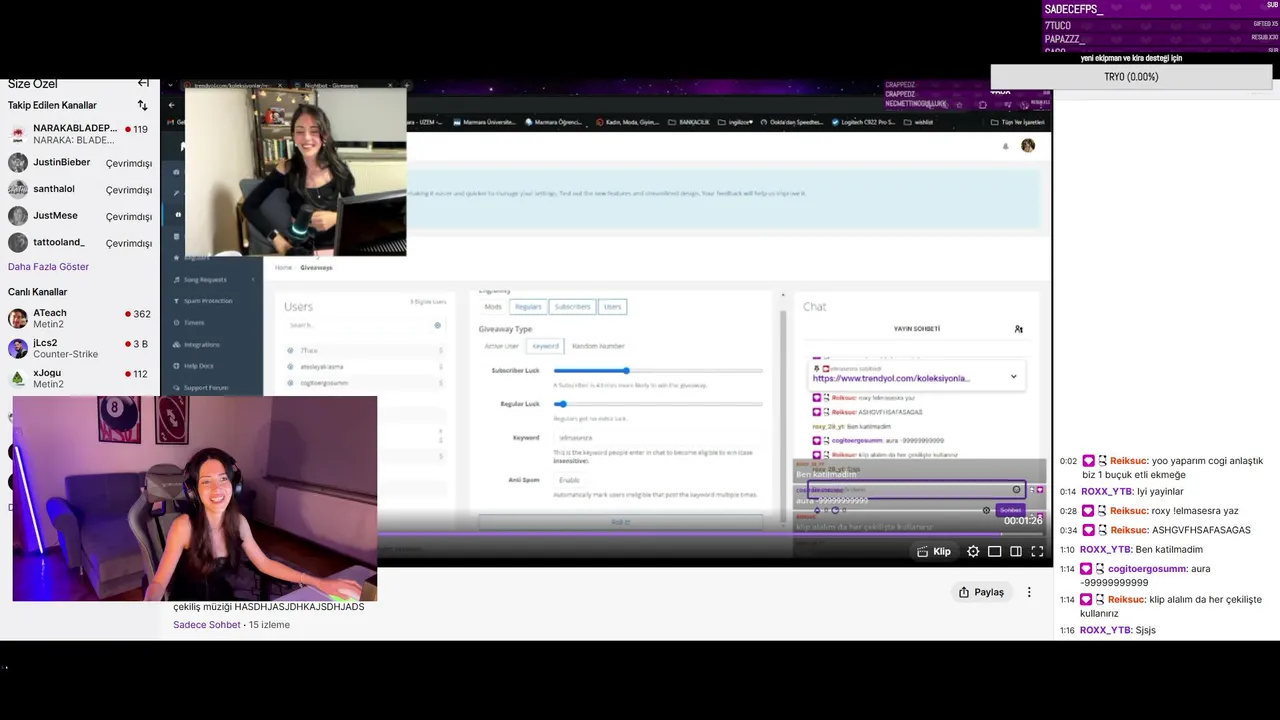Sort the Takip Edilen Kanallar list
The height and width of the screenshot is (720, 1280).
click(142, 105)
